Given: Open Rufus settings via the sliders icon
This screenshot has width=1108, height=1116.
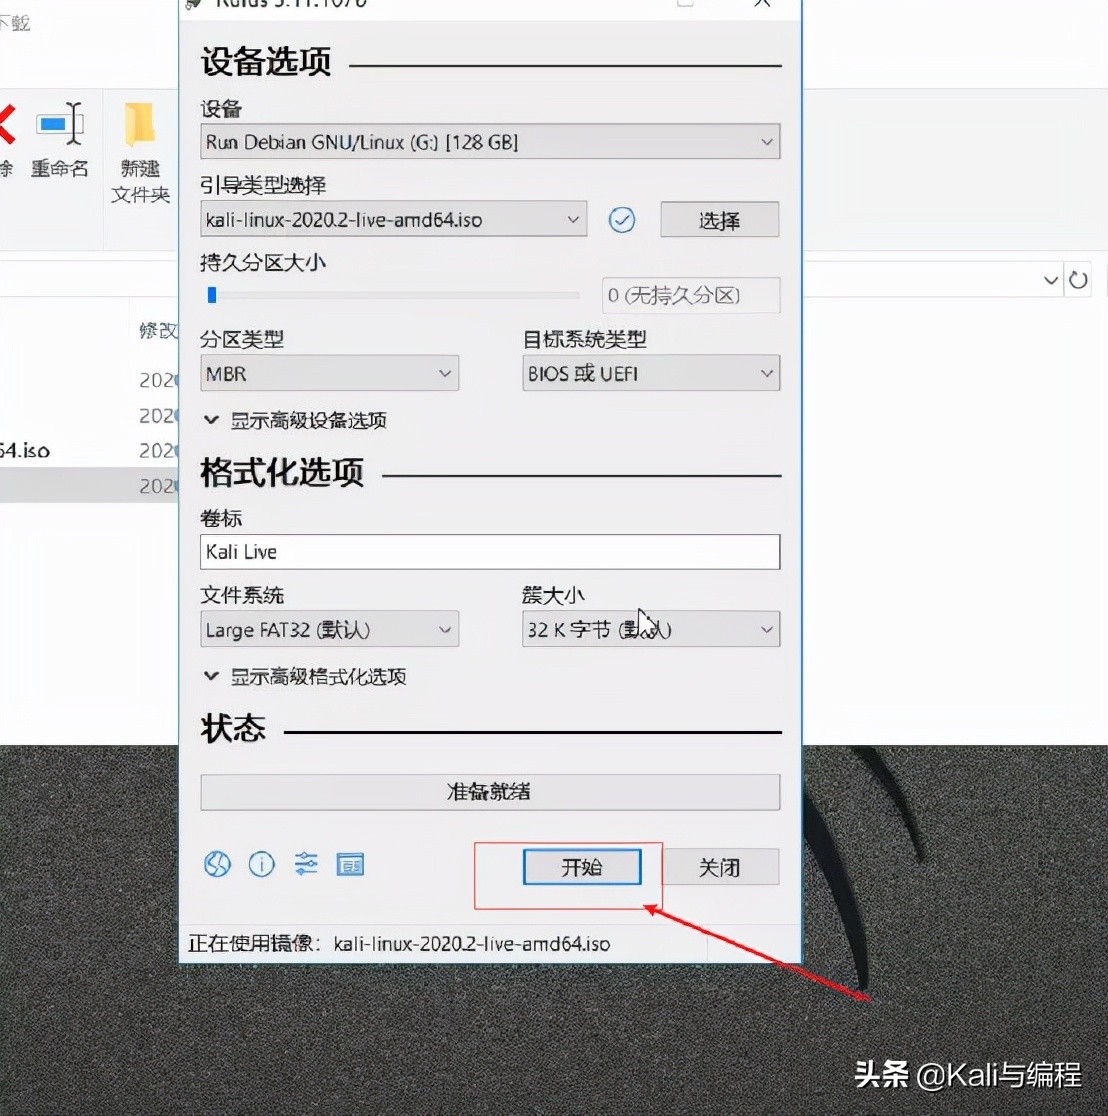Looking at the screenshot, I should pos(306,864).
